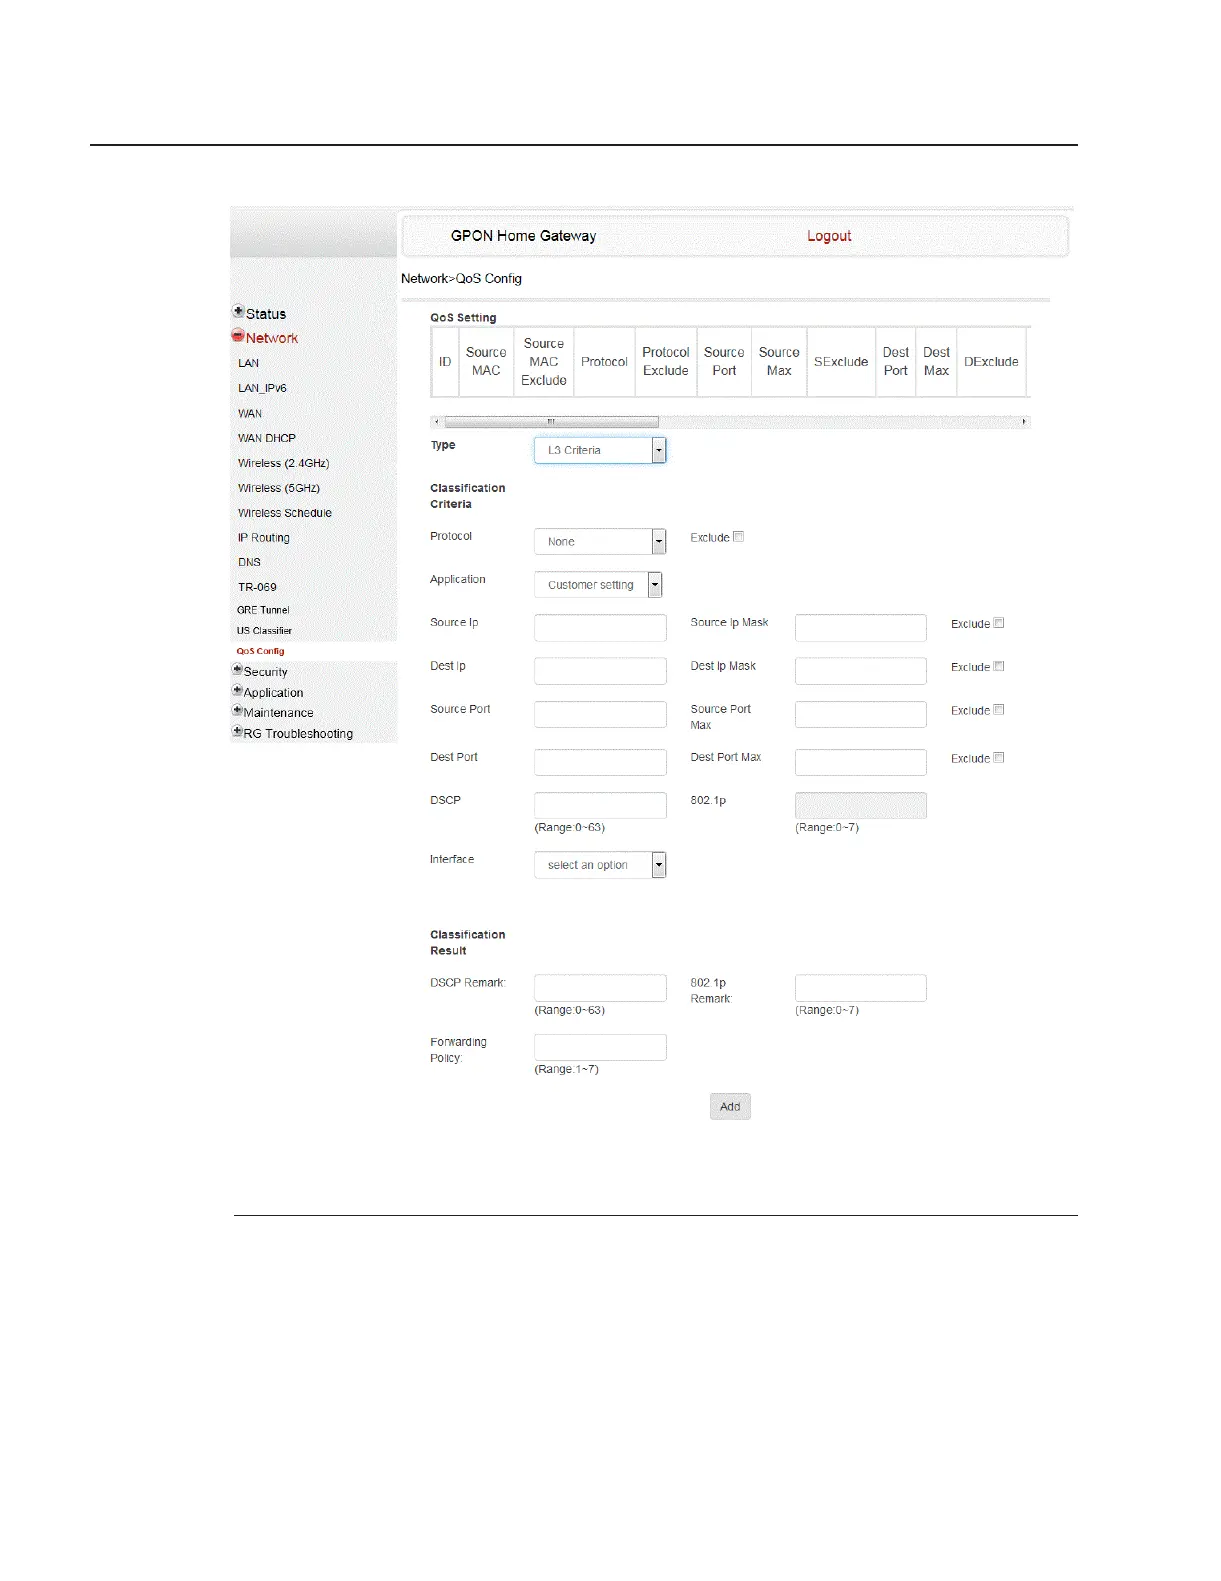Open Wireless (5GHz) settings
Image resolution: width=1221 pixels, height=1581 pixels.
click(x=279, y=488)
